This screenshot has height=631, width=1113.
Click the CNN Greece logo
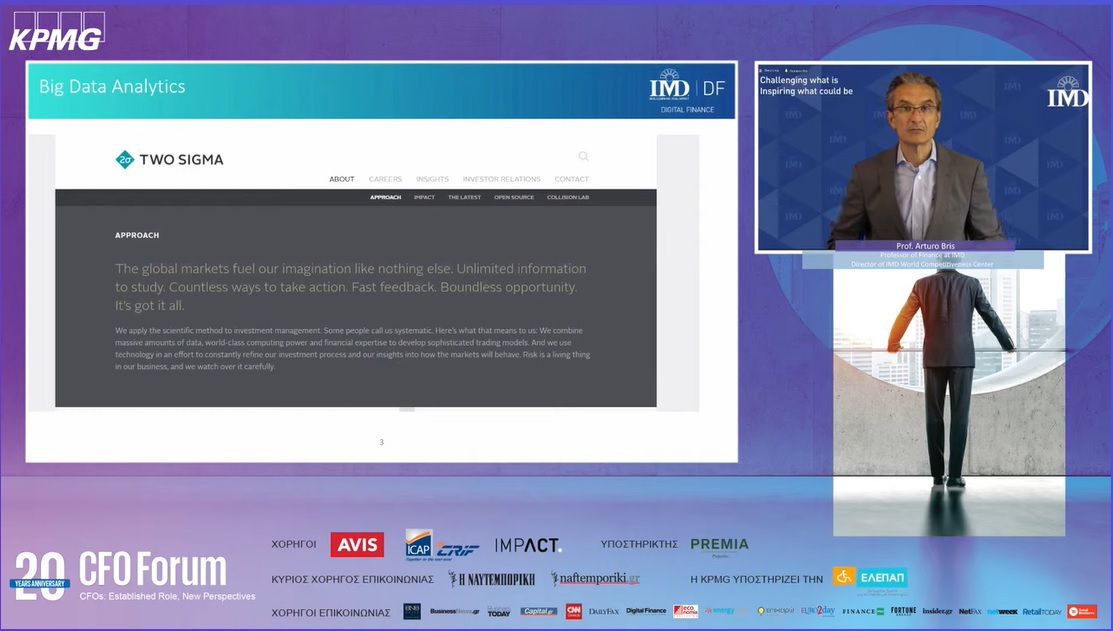(574, 611)
